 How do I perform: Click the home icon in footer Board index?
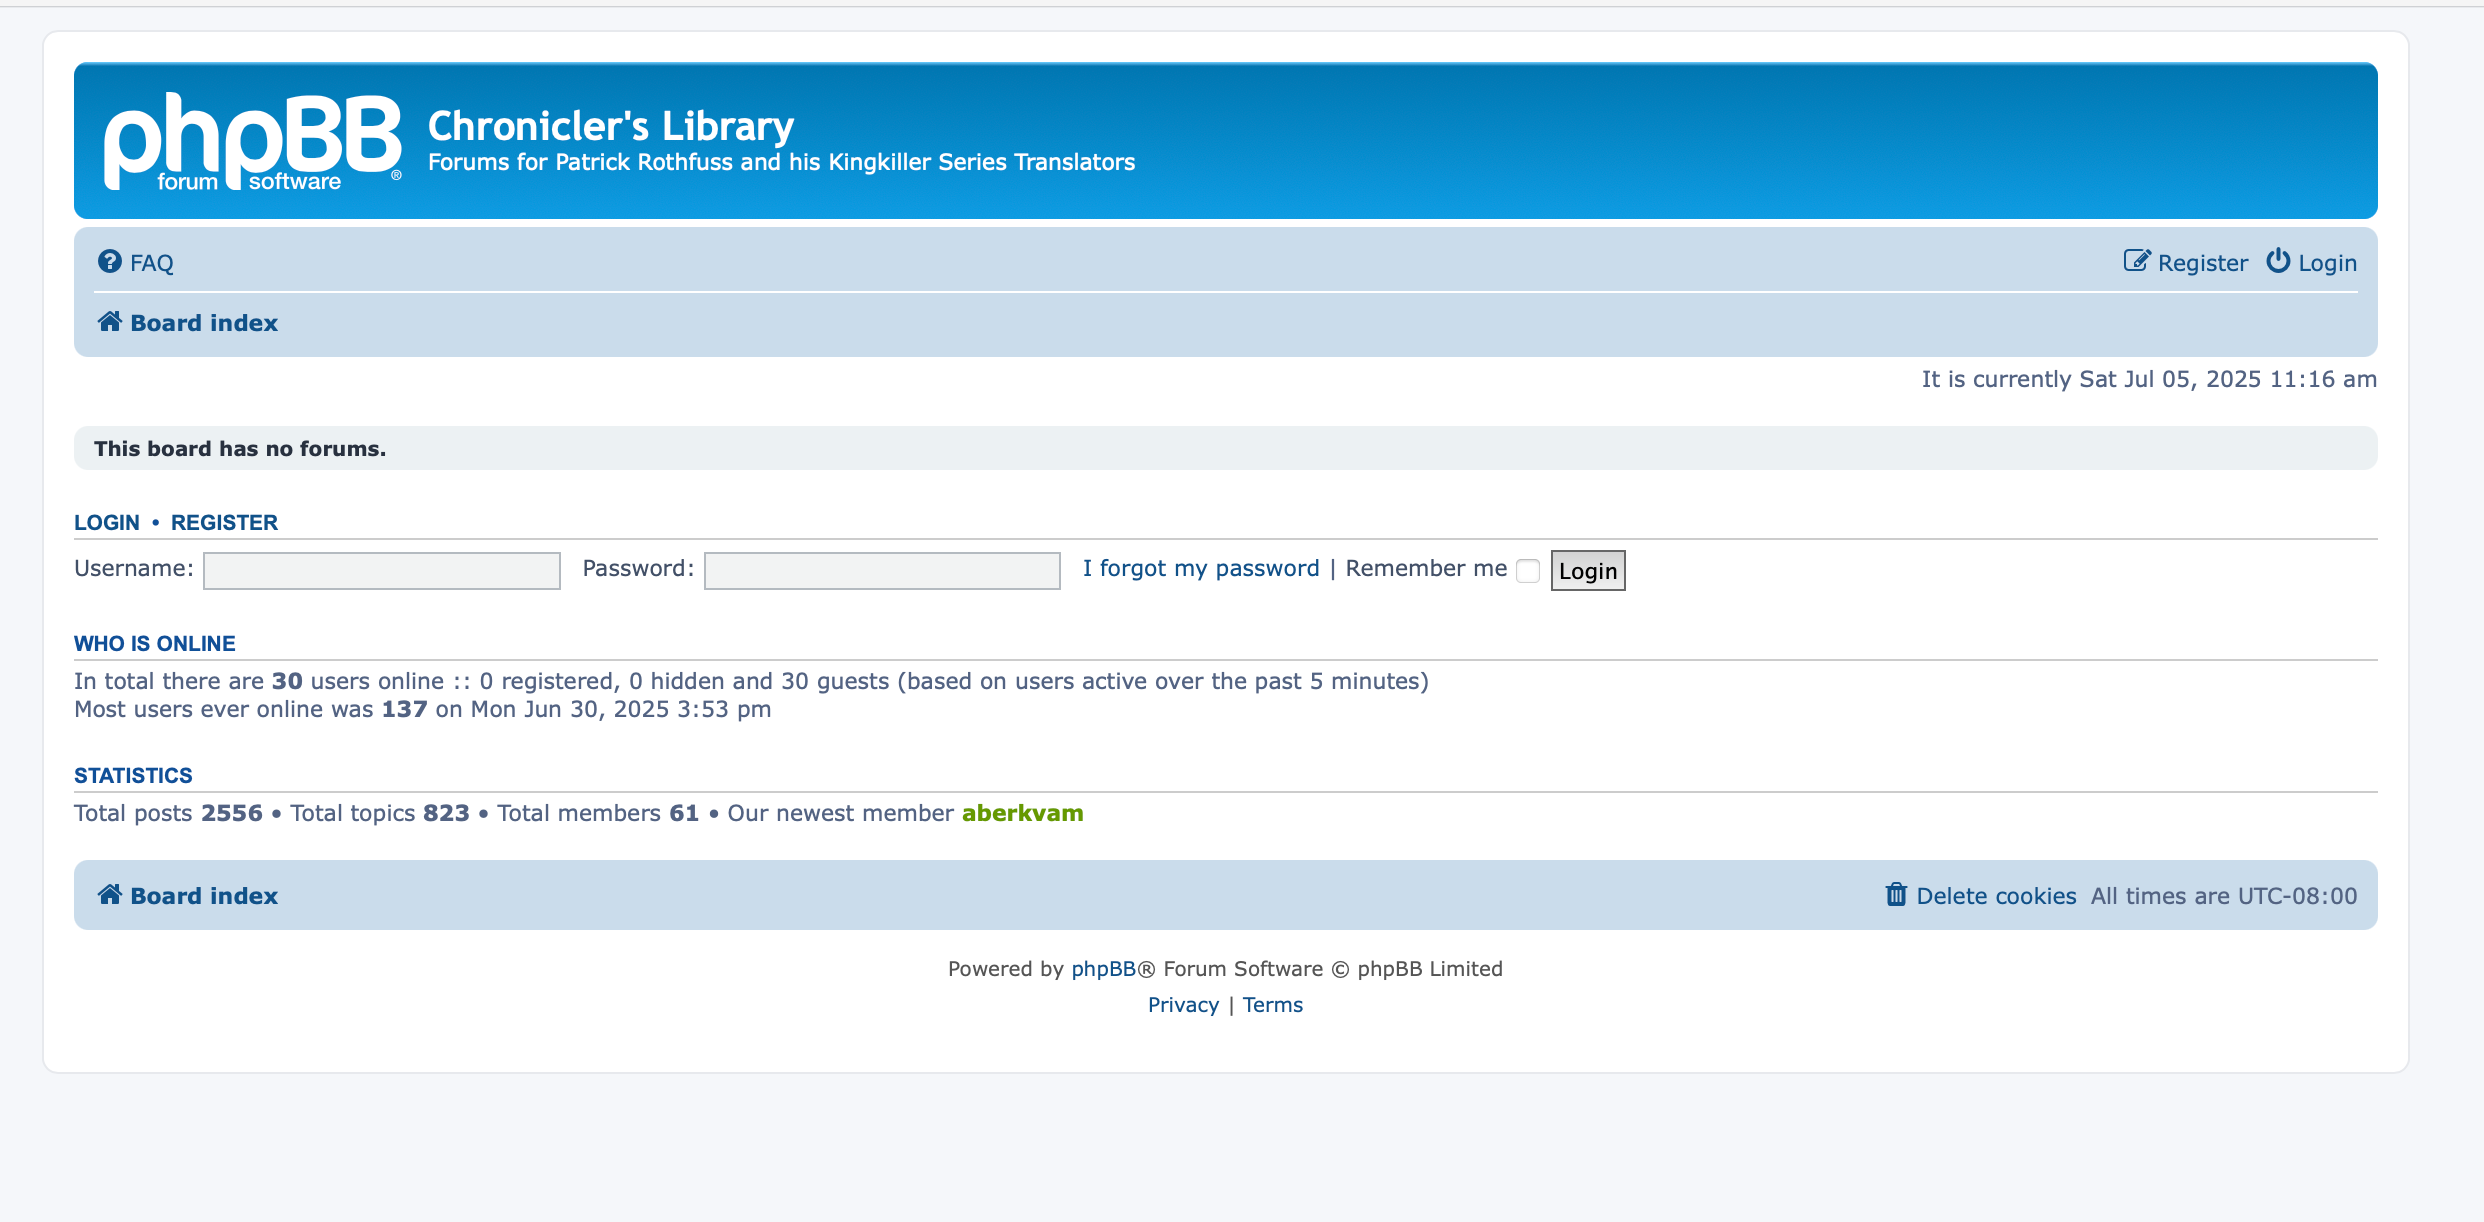109,895
